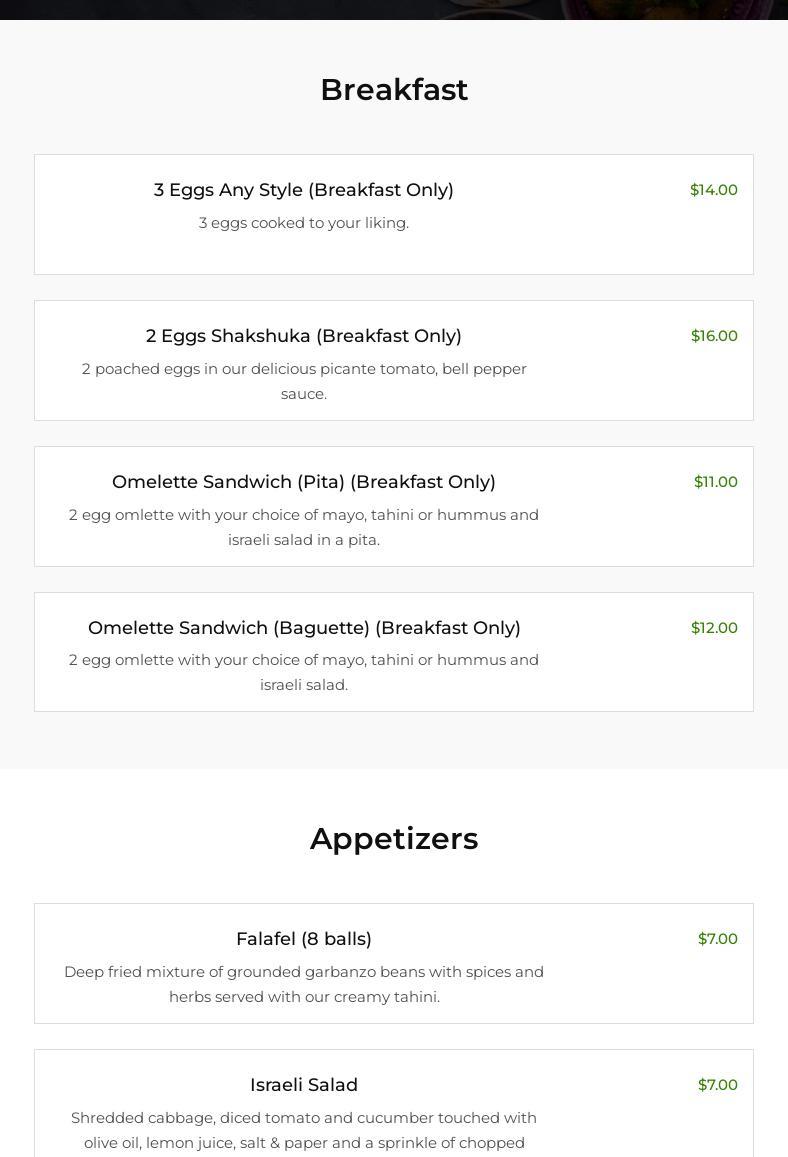Select the '3 eggs cooked to your liking' description

pyautogui.click(x=304, y=223)
